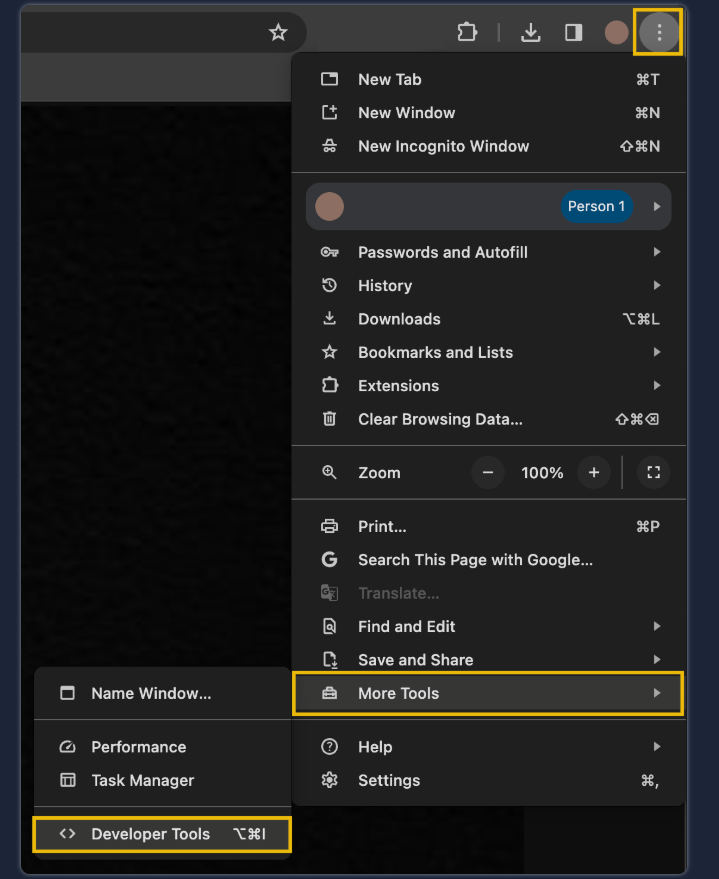Screen dimensions: 719x879
Task: Click the three-dot Chrome menu button
Action: pos(658,33)
